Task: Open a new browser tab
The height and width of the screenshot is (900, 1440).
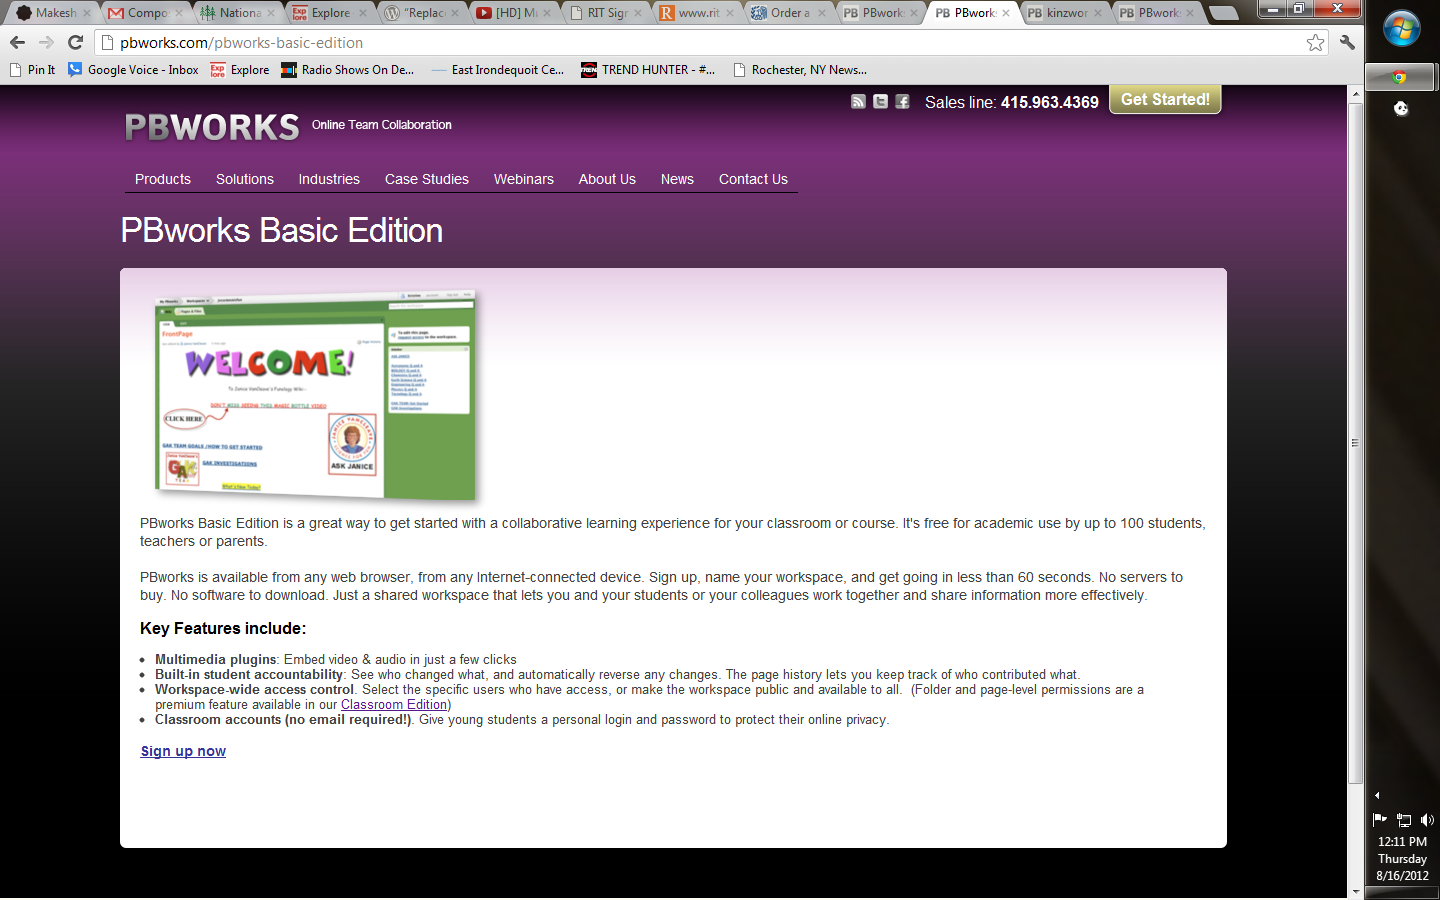Action: (x=1222, y=13)
